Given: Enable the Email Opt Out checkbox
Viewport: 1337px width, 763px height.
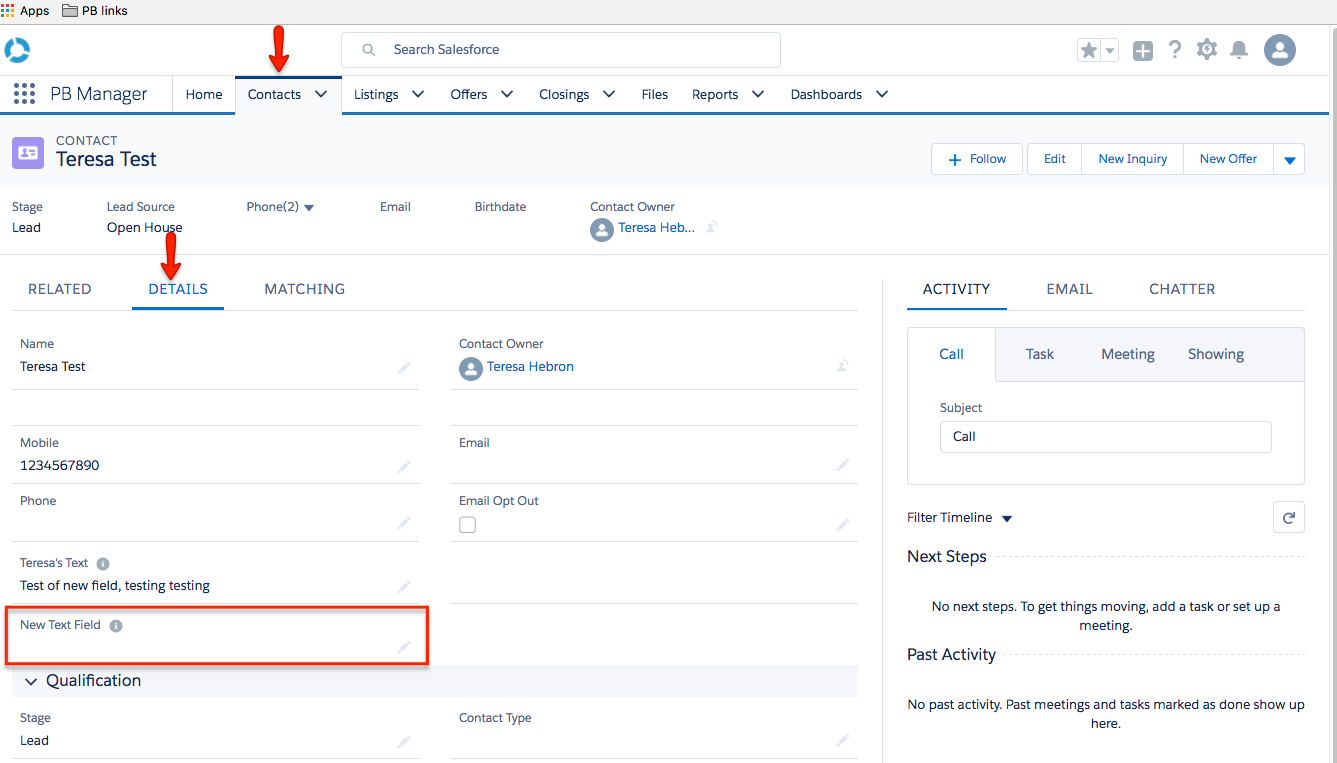Looking at the screenshot, I should tap(467, 524).
